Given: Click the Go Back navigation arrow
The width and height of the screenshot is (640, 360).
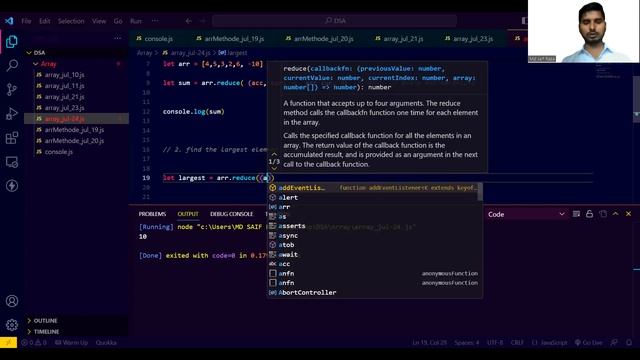Looking at the screenshot, I should click(188, 21).
